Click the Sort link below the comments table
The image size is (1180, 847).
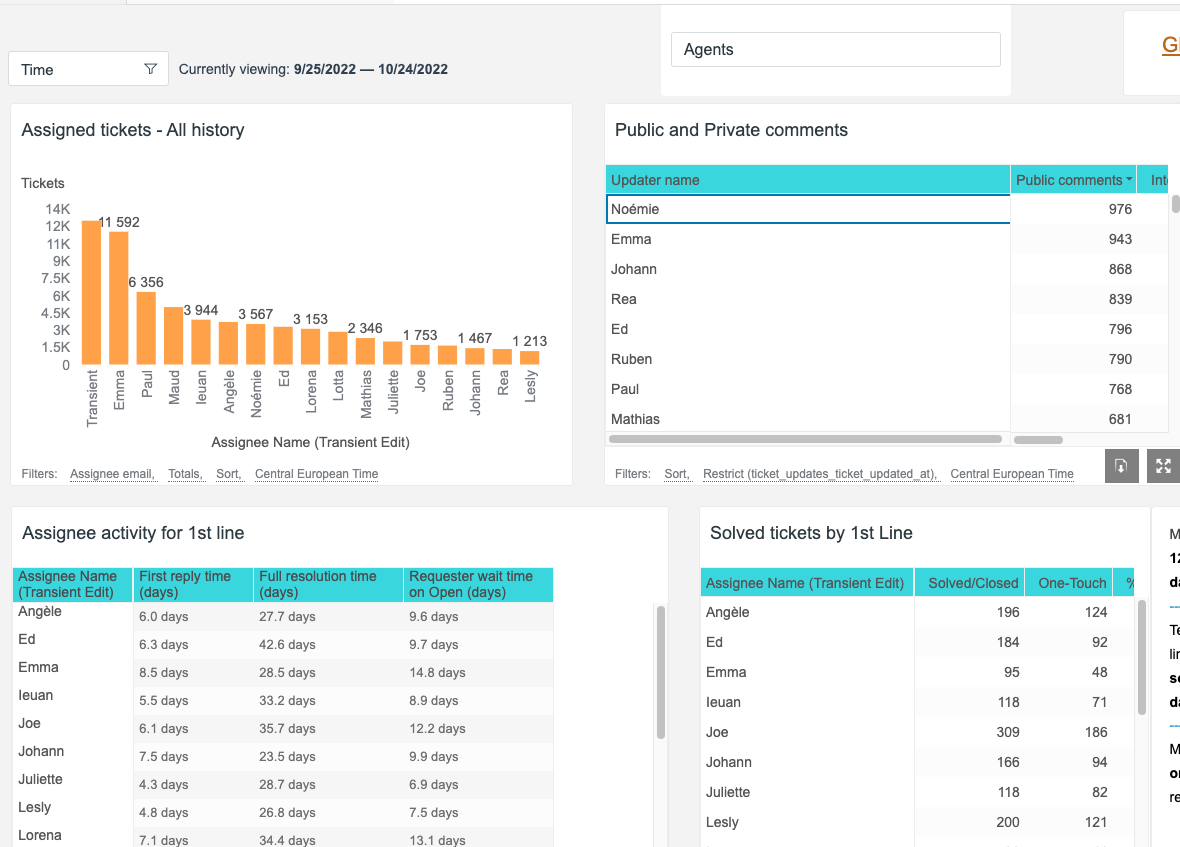coord(676,474)
